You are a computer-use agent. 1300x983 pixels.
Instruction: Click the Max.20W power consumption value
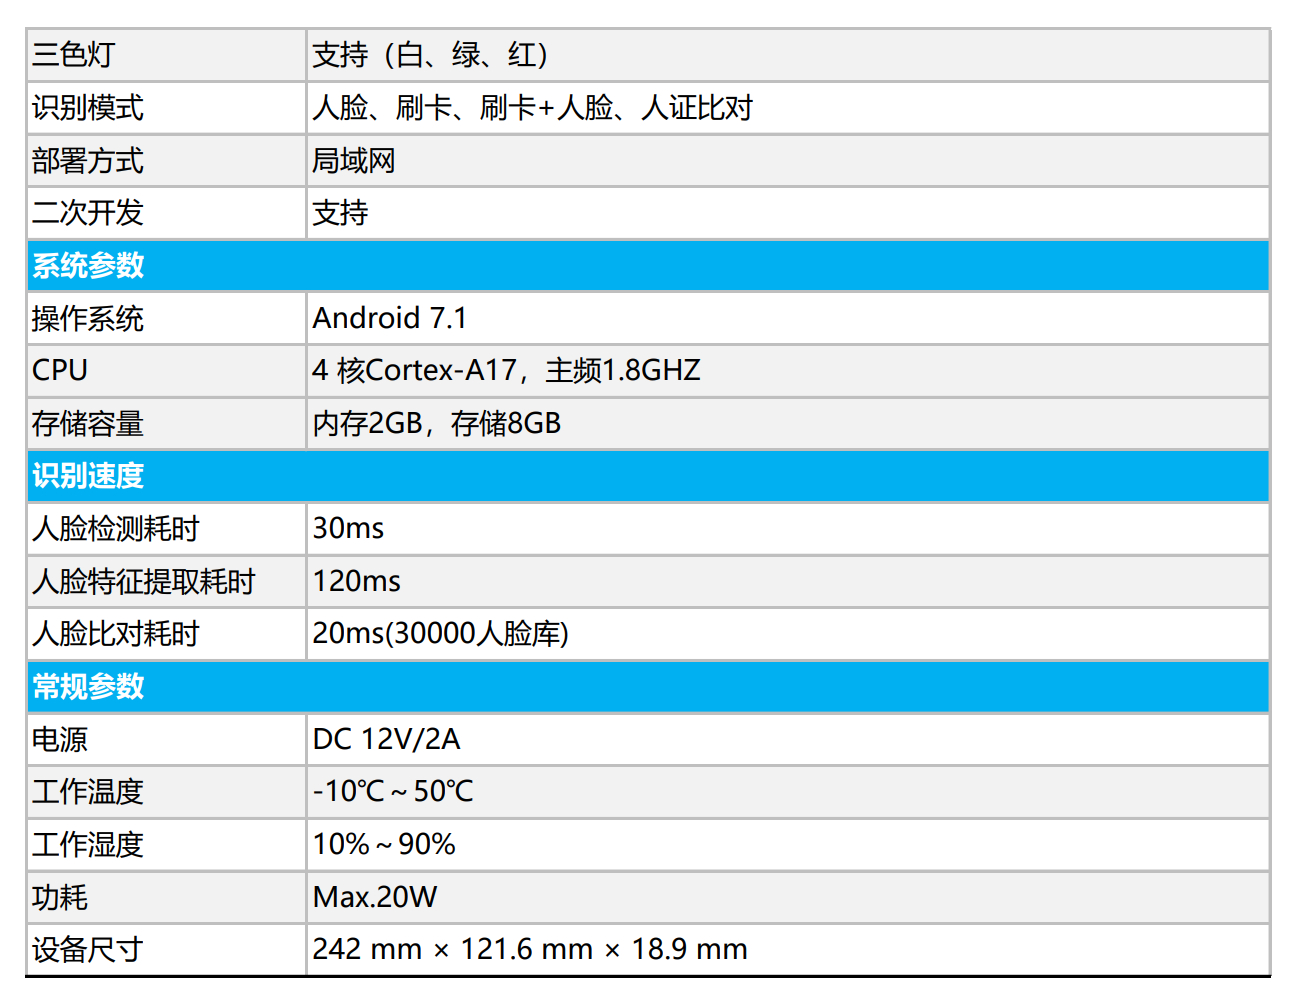pos(375,897)
